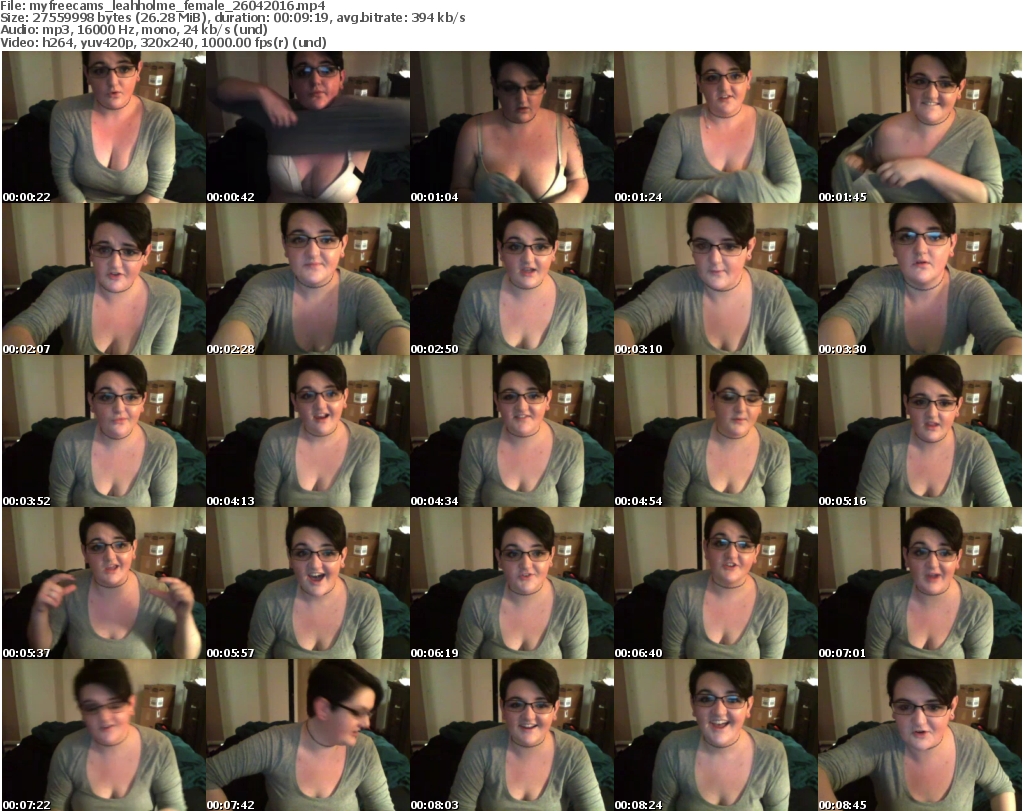Viewport: 1024px width, 811px height.
Task: Click the thumbnail at 00:03:10
Action: (716, 279)
